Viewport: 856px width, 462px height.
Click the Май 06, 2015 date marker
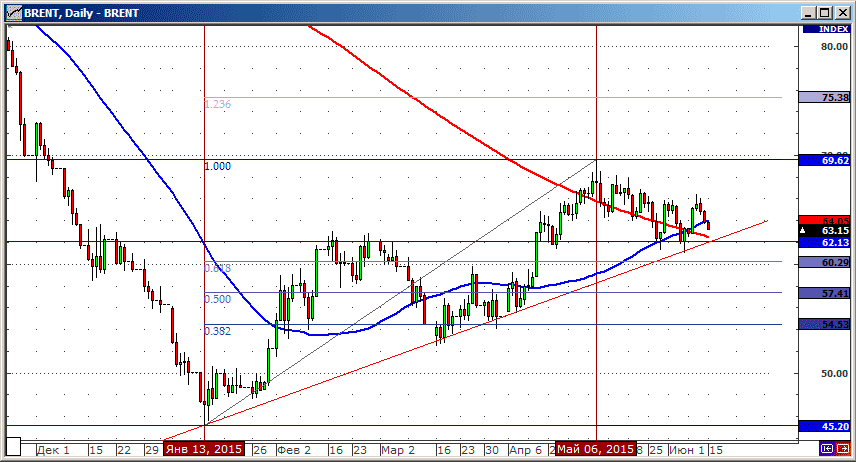(596, 449)
